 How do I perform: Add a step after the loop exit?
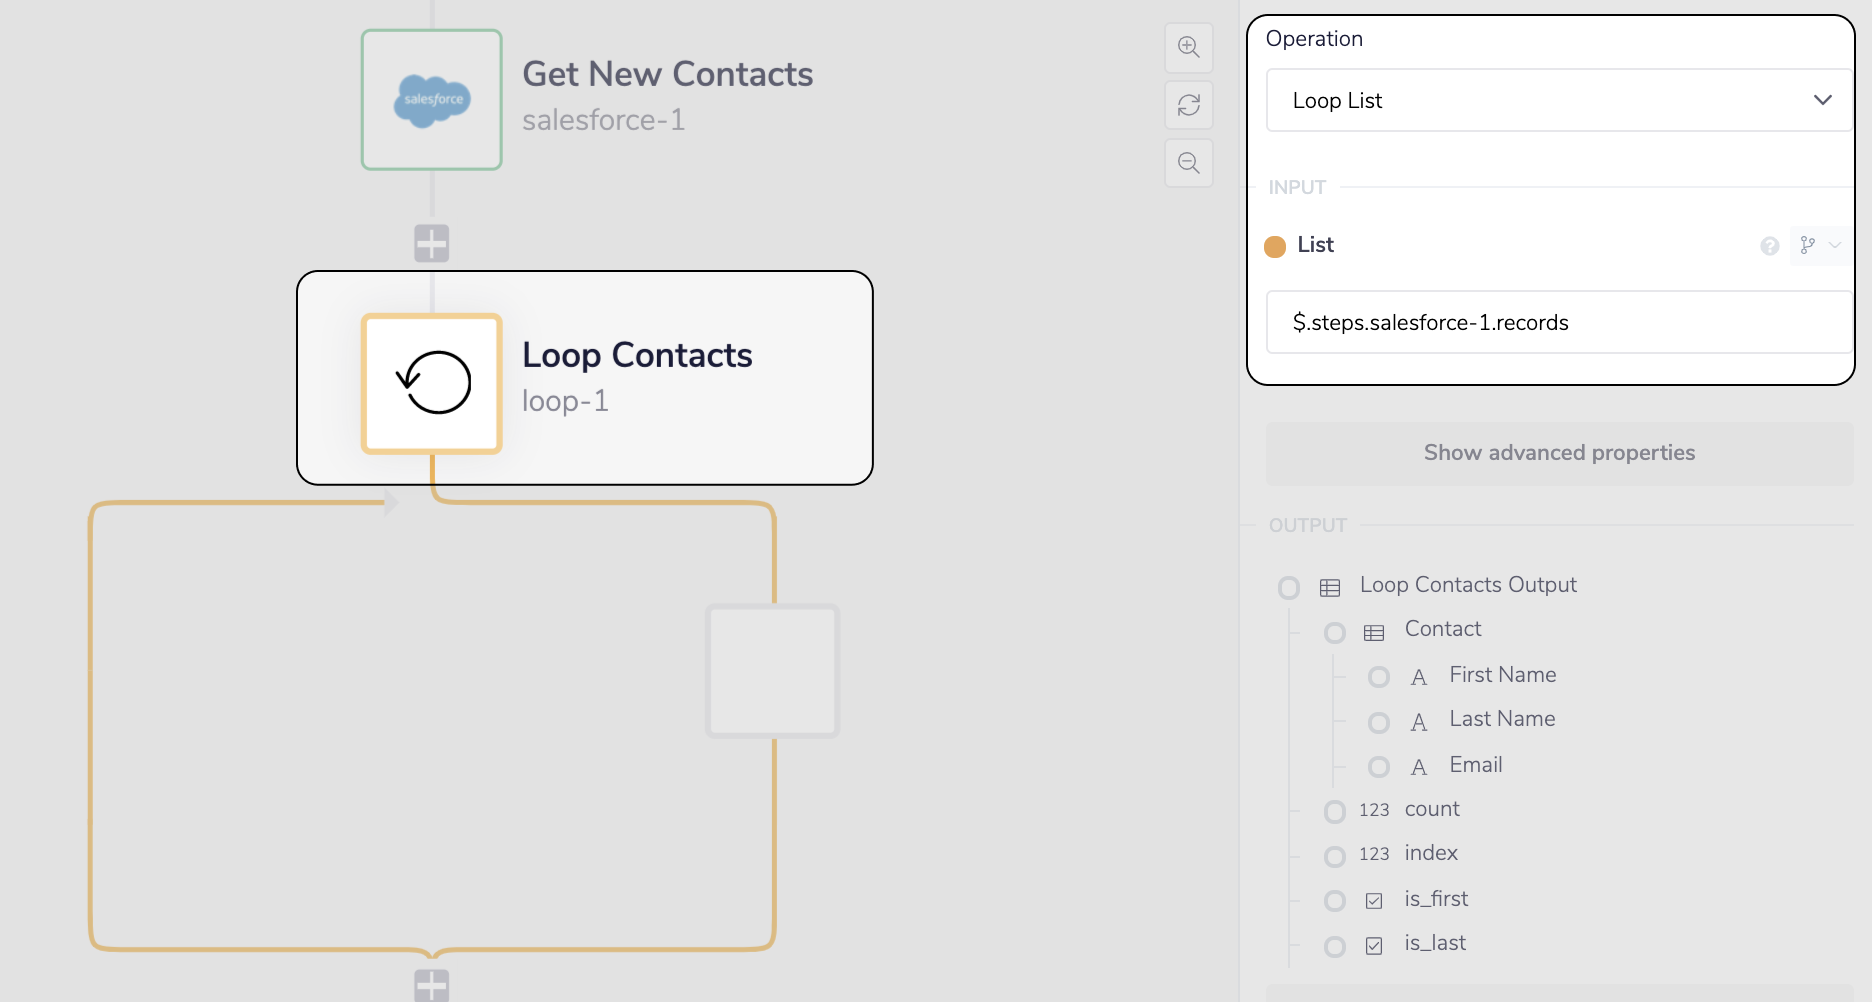(431, 986)
